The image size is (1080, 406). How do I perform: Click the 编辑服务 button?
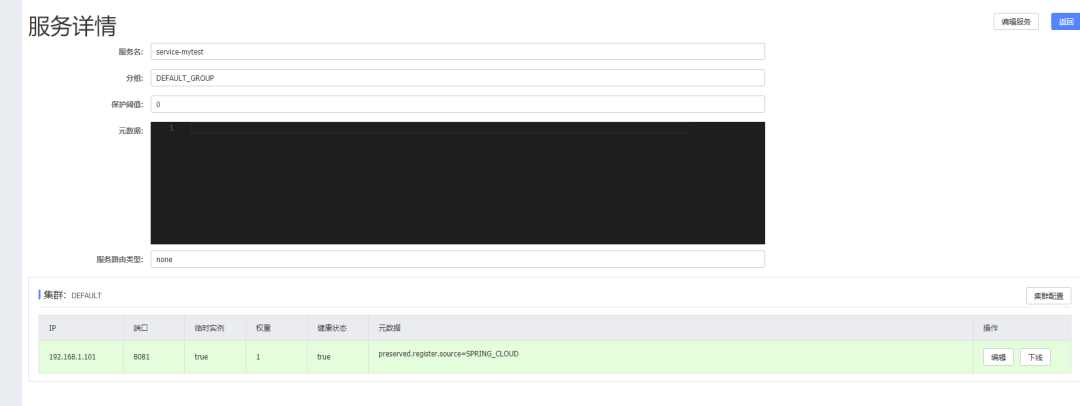pos(1015,21)
